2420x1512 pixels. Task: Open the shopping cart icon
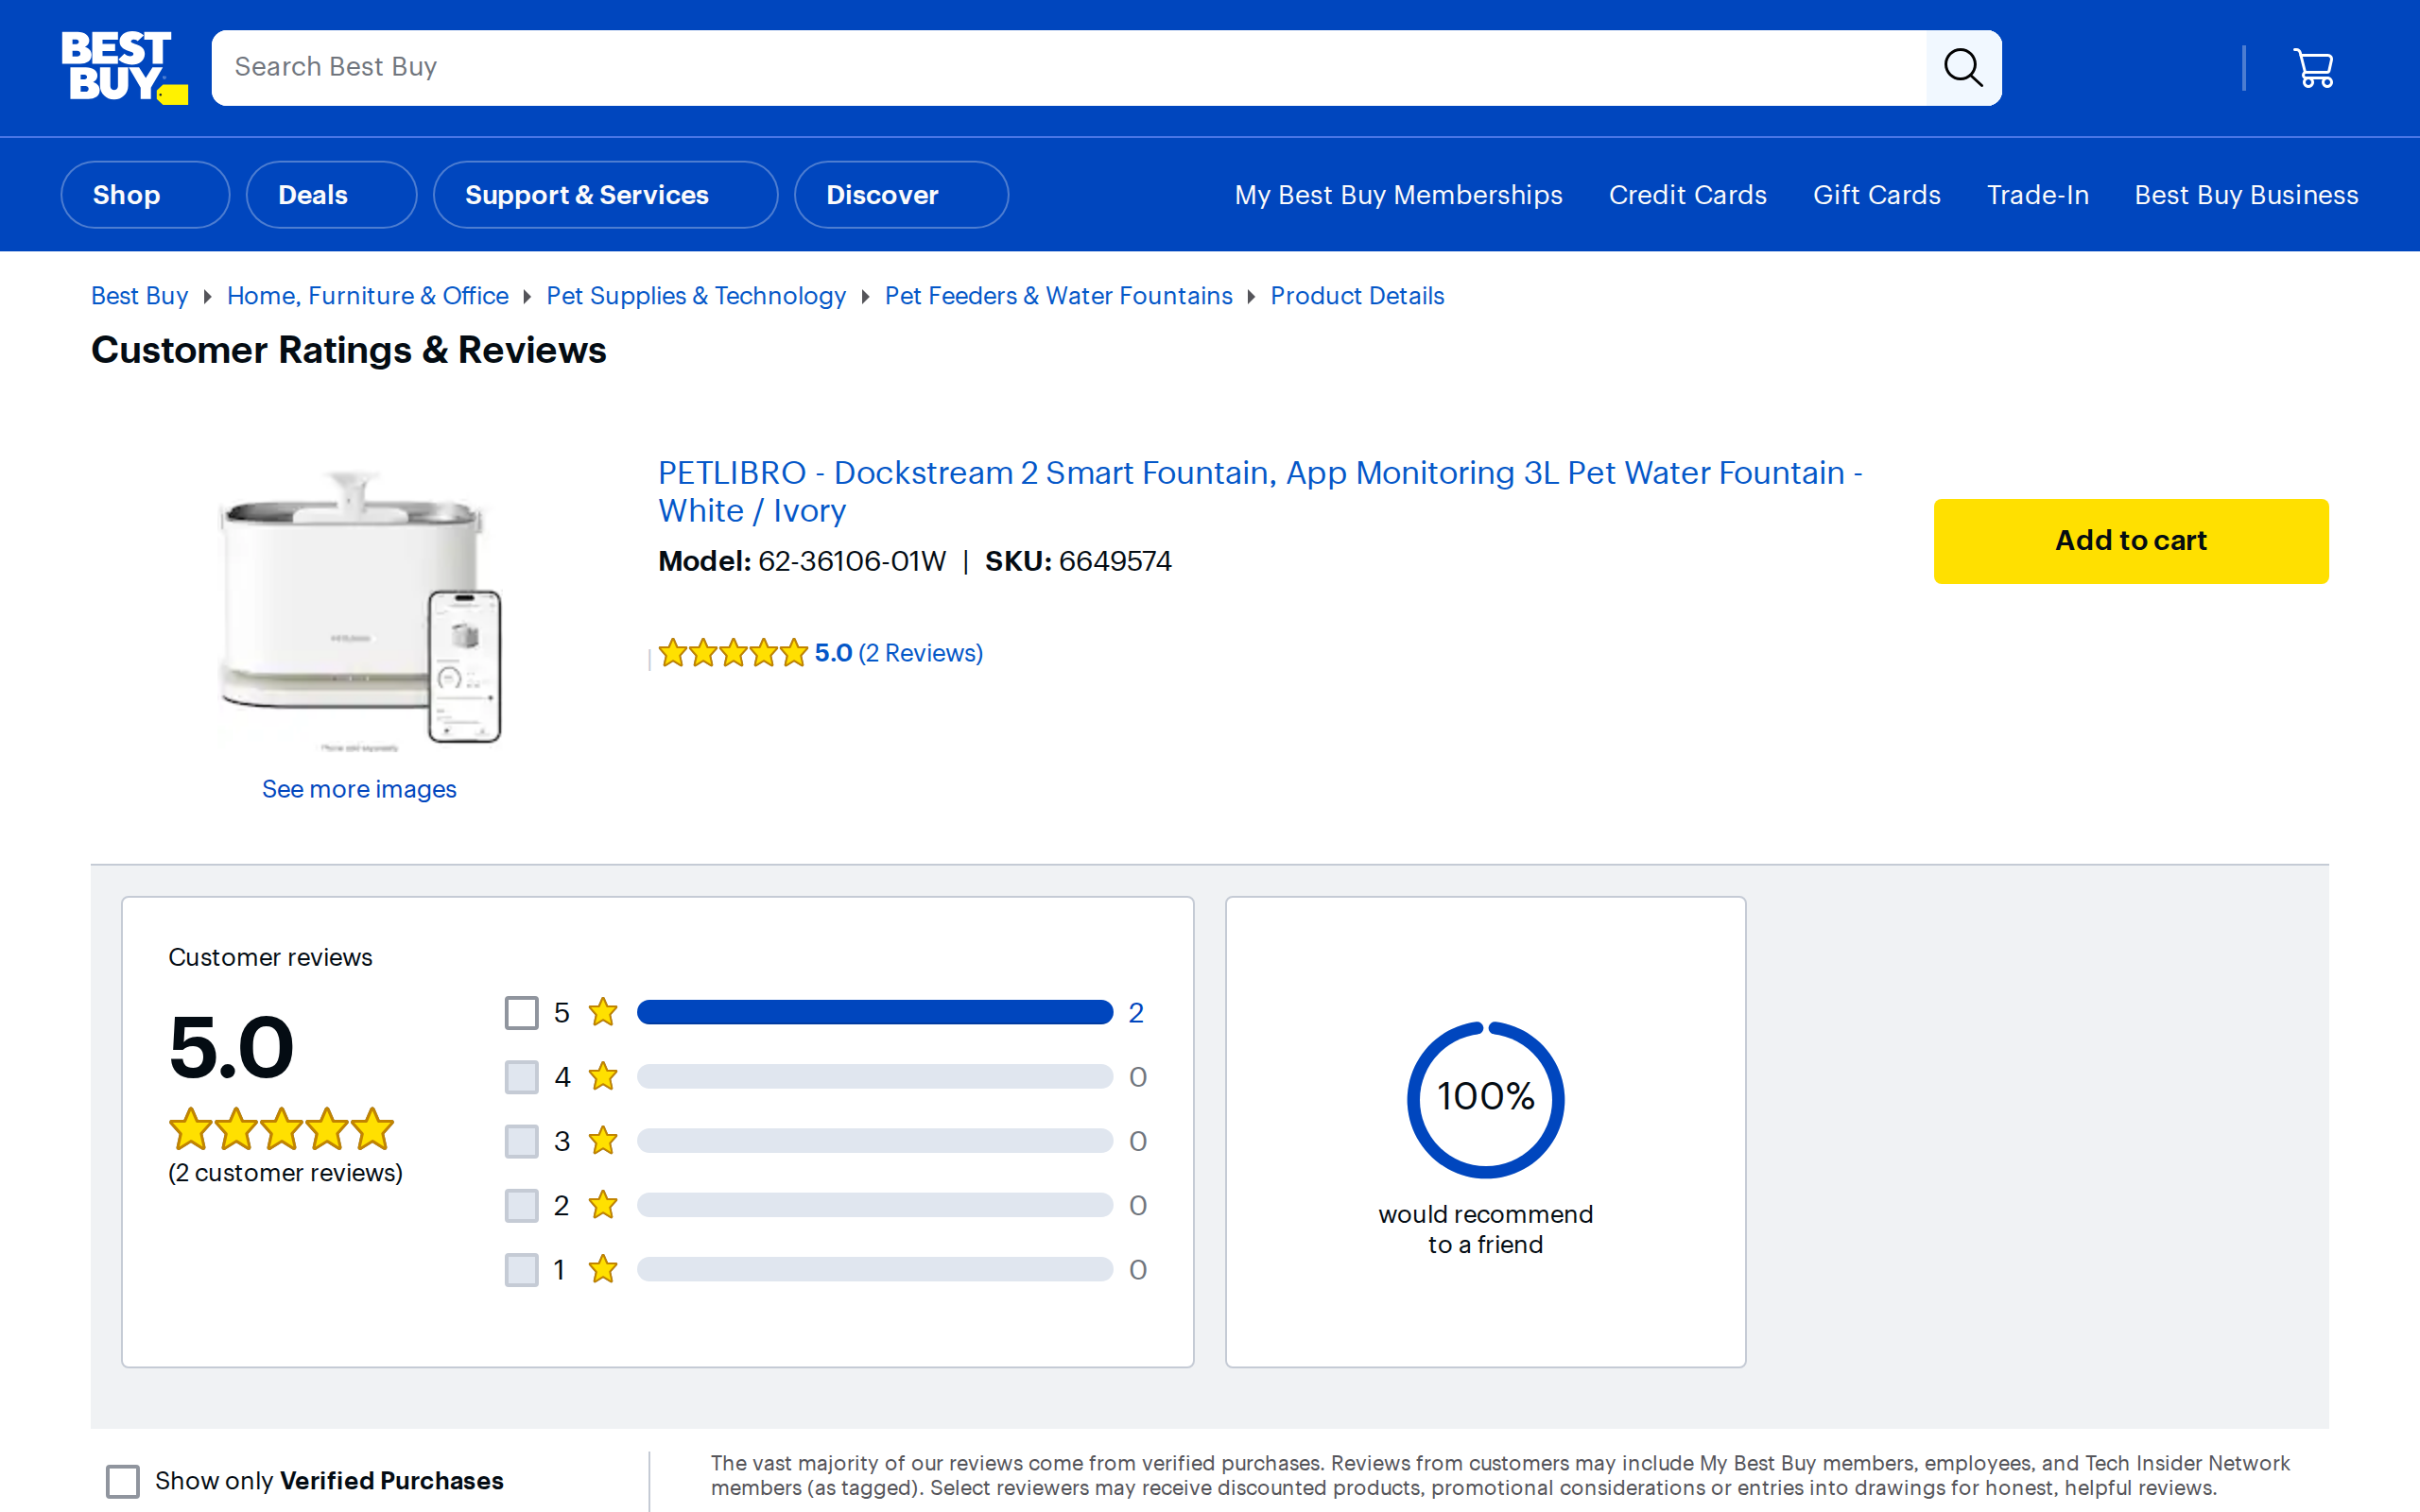point(2313,68)
